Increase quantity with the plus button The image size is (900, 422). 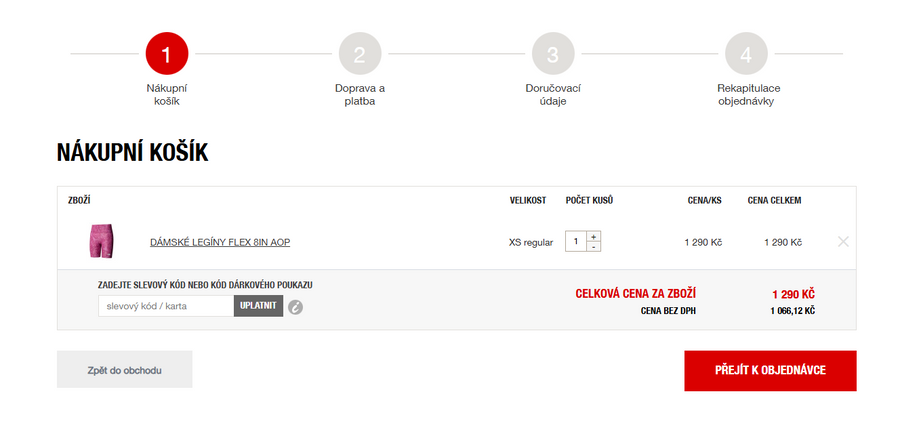click(x=594, y=236)
